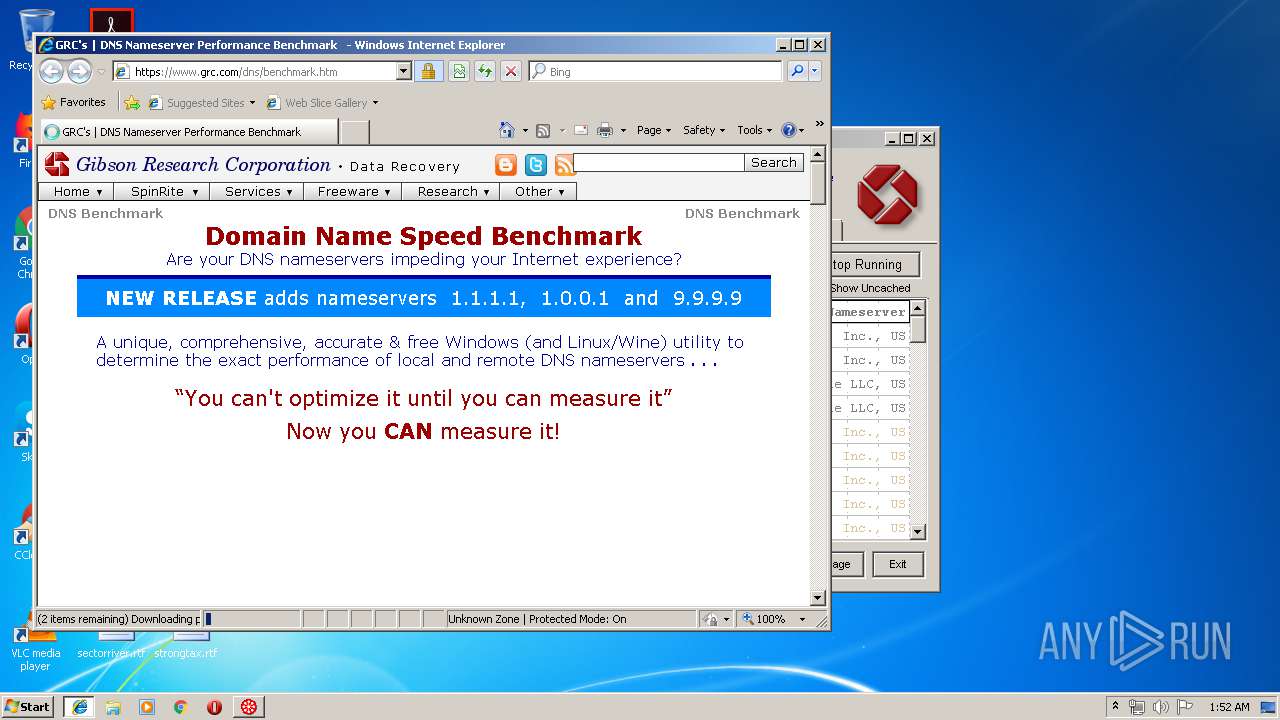Click Add to Favorites Bar star icon

coord(131,102)
